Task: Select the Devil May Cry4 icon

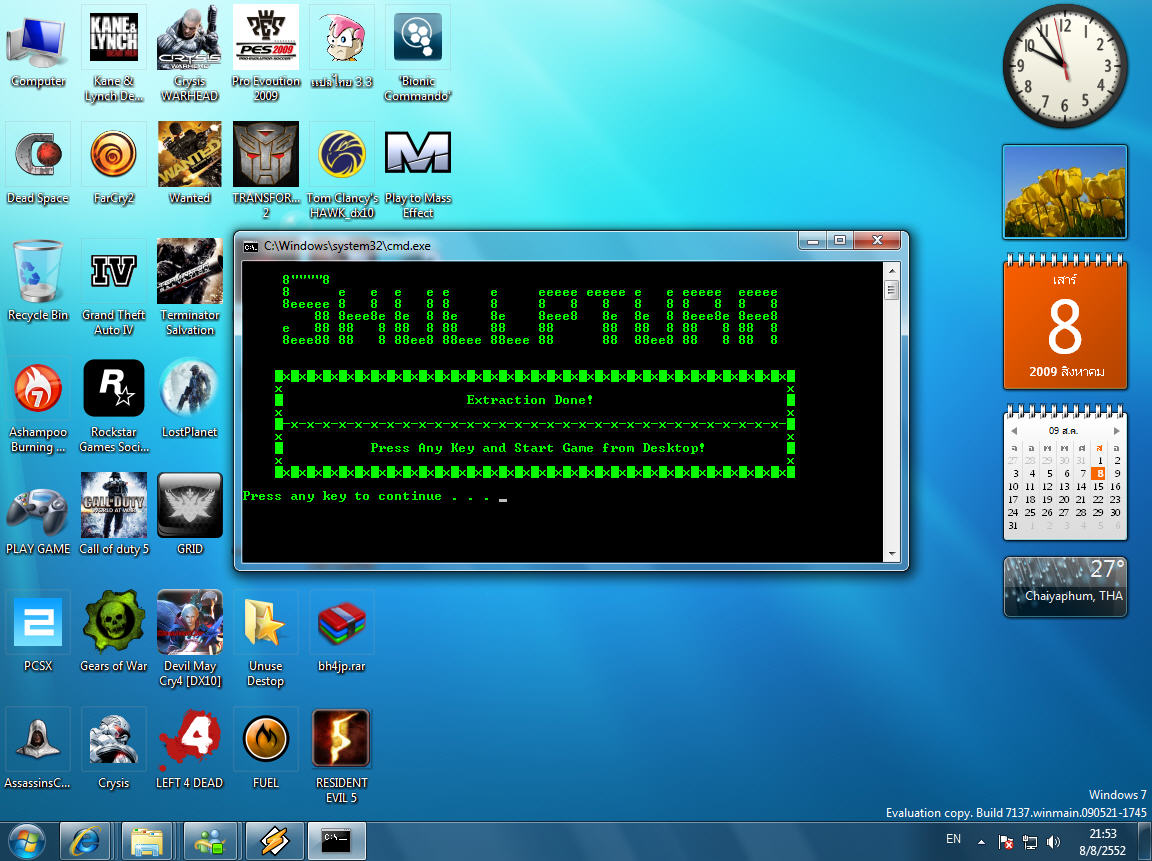Action: tap(190, 639)
